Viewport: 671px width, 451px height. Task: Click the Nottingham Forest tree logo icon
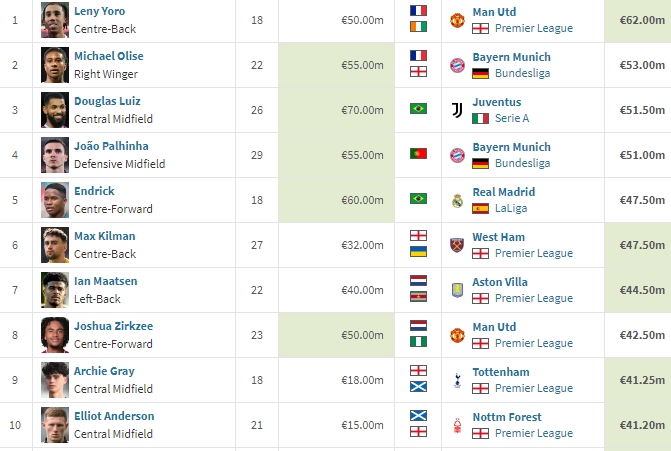457,425
